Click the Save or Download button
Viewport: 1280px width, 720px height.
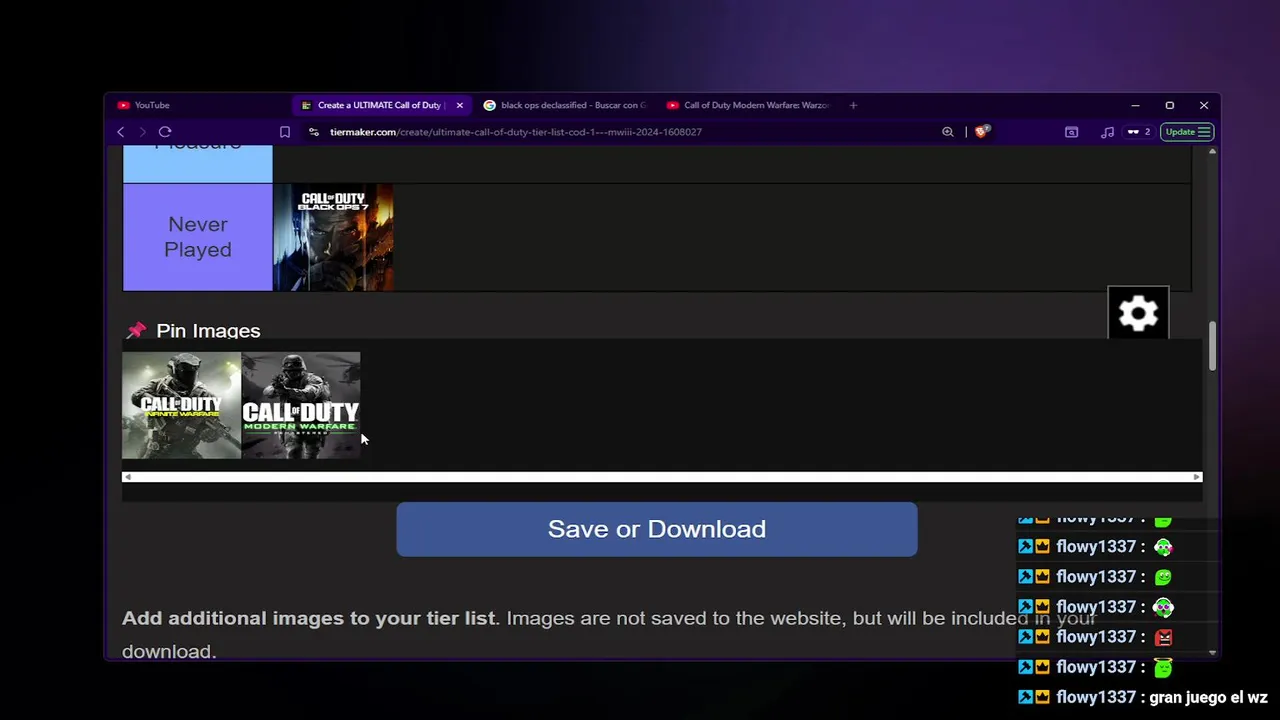click(x=657, y=529)
